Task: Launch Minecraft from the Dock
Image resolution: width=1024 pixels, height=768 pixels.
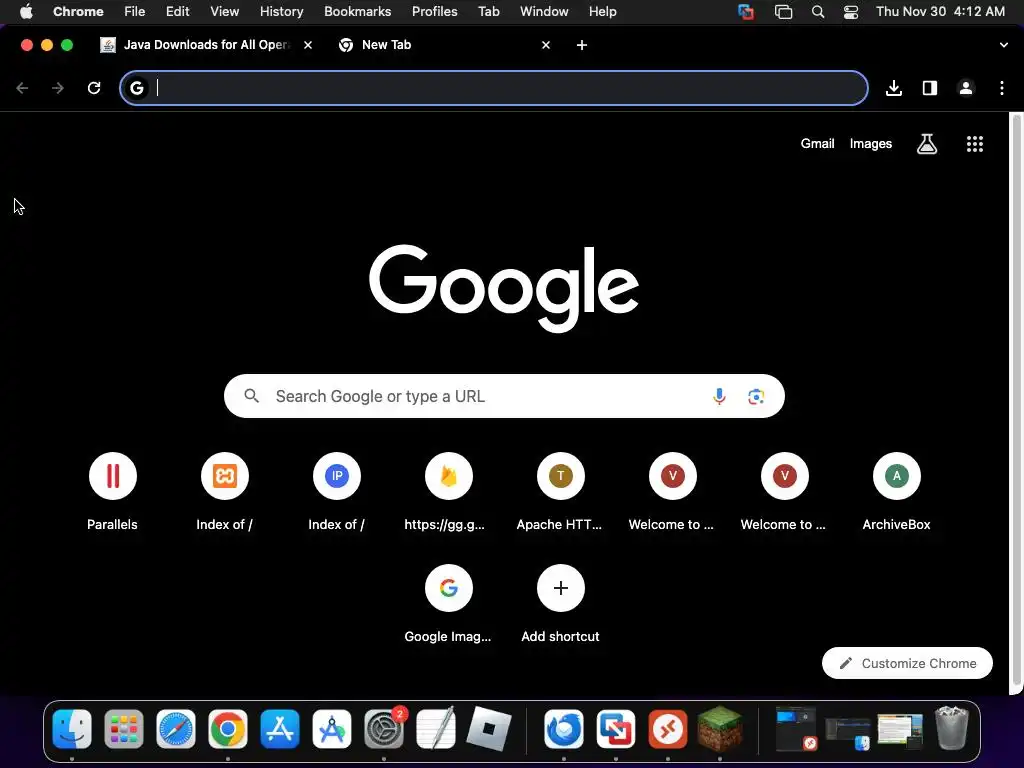Action: pyautogui.click(x=720, y=729)
